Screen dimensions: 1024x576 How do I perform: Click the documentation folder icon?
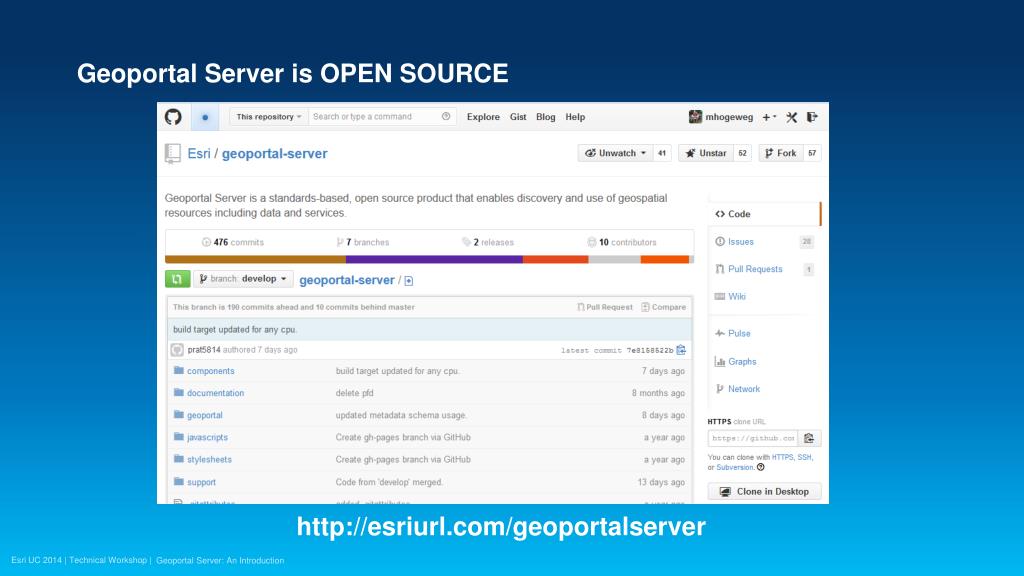tap(178, 392)
